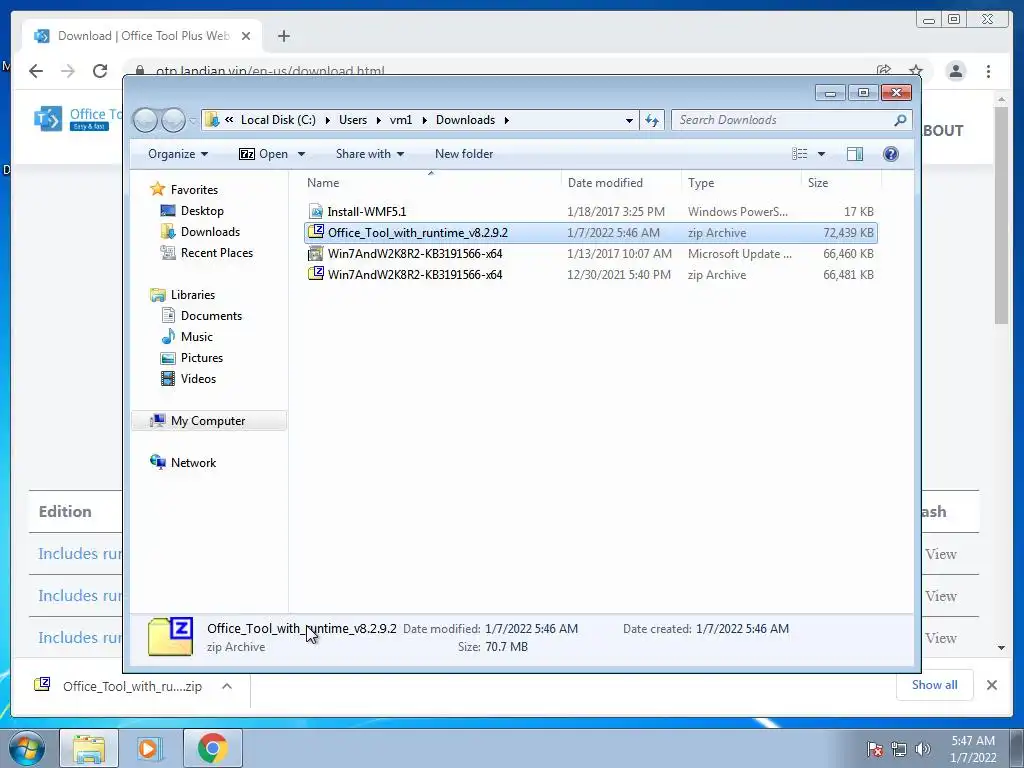Show the preview pane

coord(854,153)
